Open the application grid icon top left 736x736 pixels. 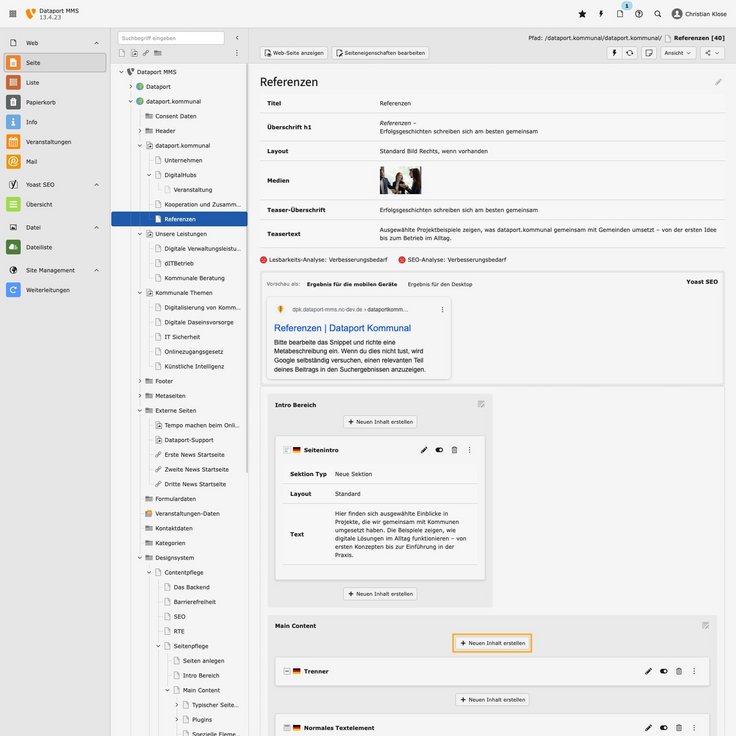[12, 14]
